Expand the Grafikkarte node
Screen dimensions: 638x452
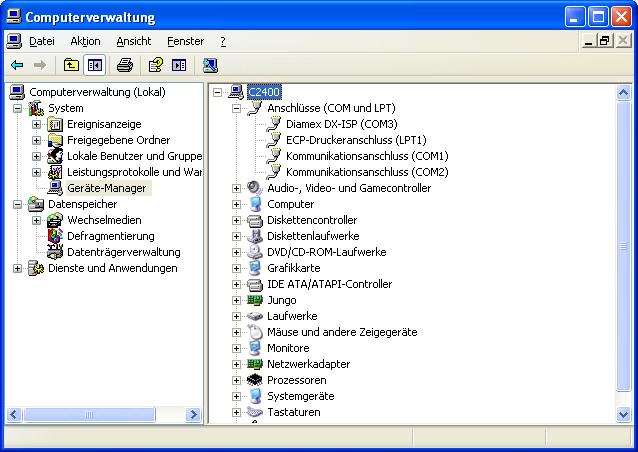236,269
